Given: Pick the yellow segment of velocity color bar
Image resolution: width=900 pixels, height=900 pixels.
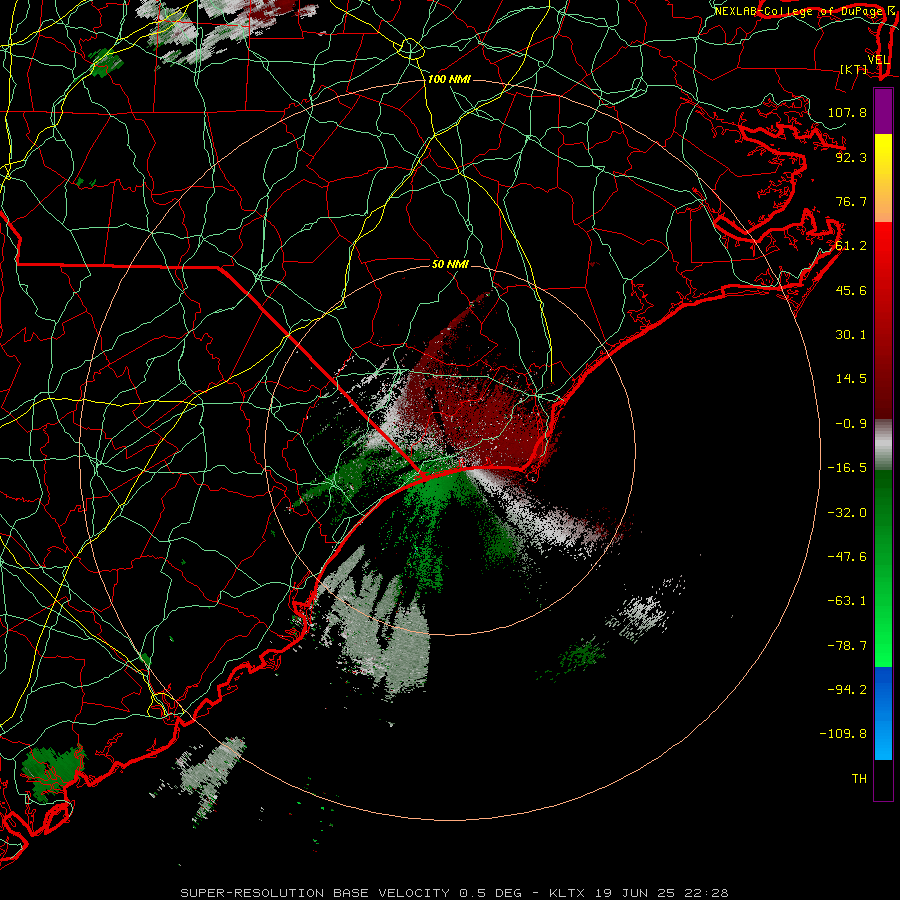Looking at the screenshot, I should (883, 178).
